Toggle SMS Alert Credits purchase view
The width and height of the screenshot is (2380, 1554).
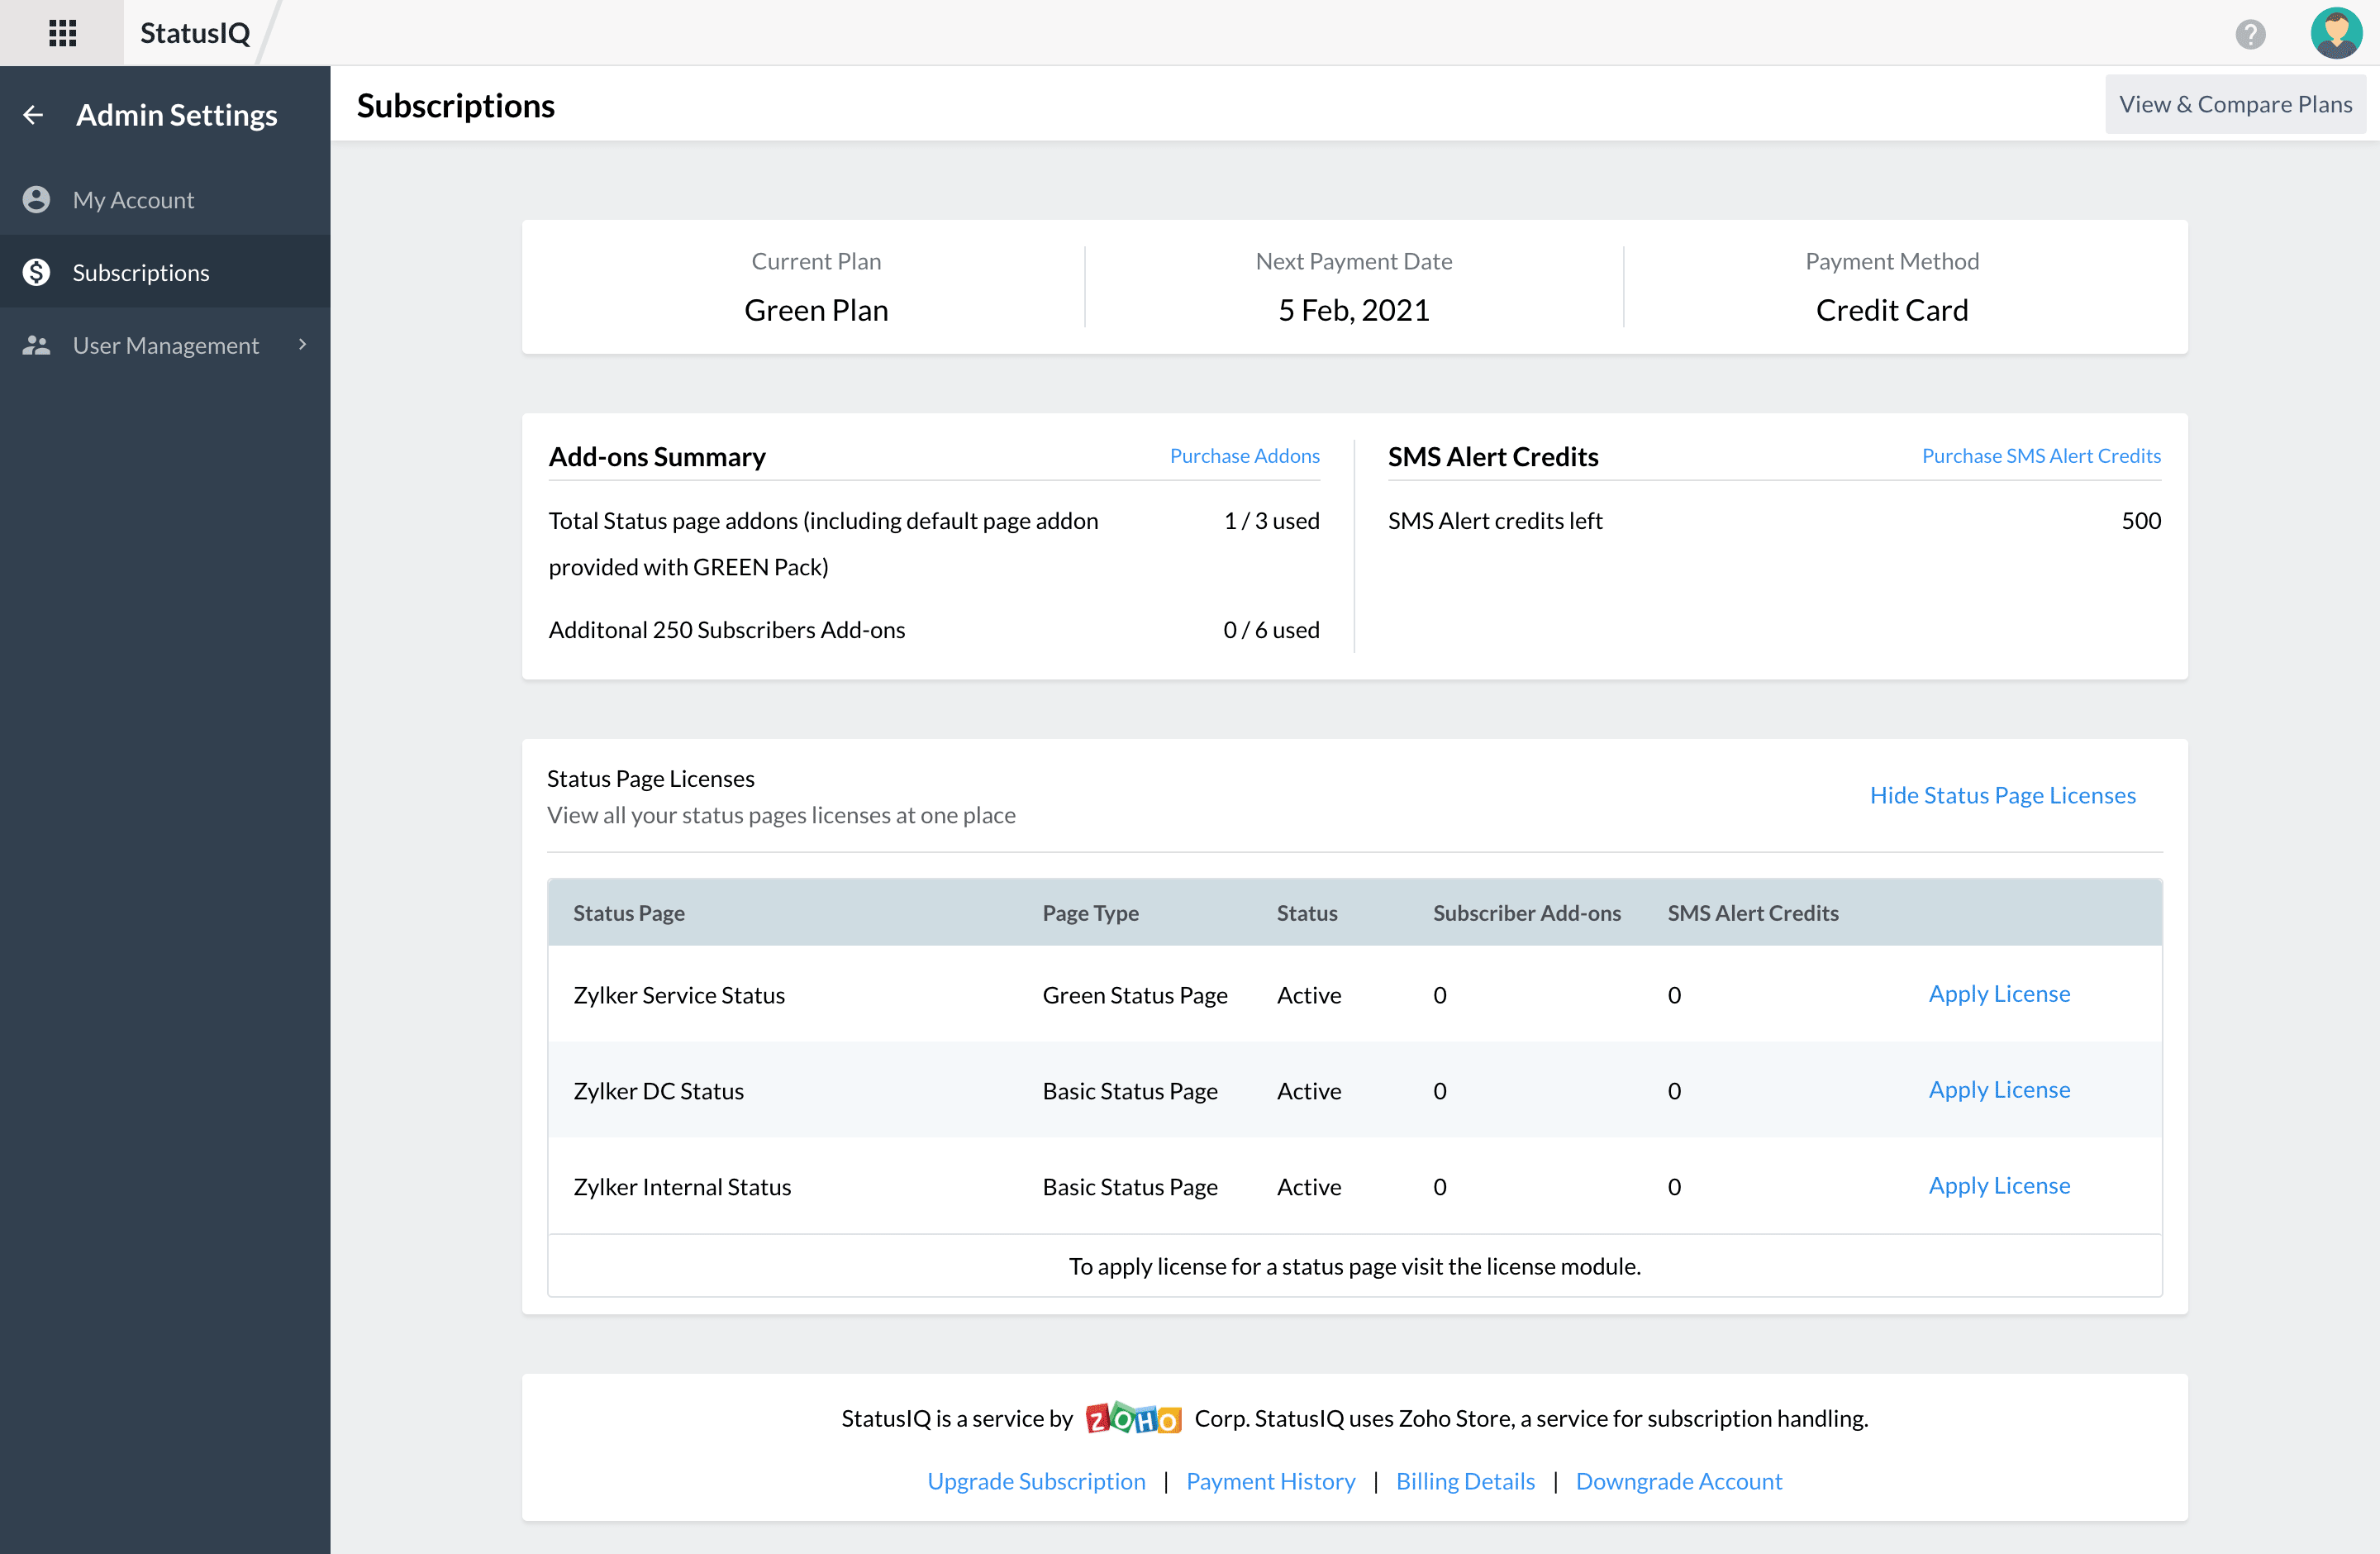tap(2042, 458)
